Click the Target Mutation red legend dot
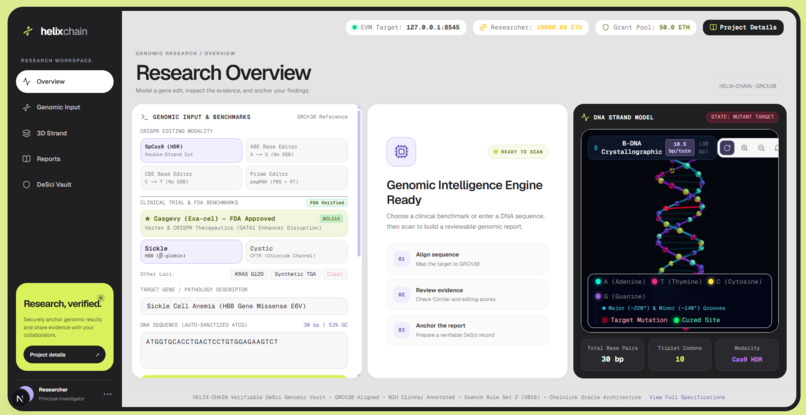The image size is (806, 415). (x=605, y=320)
